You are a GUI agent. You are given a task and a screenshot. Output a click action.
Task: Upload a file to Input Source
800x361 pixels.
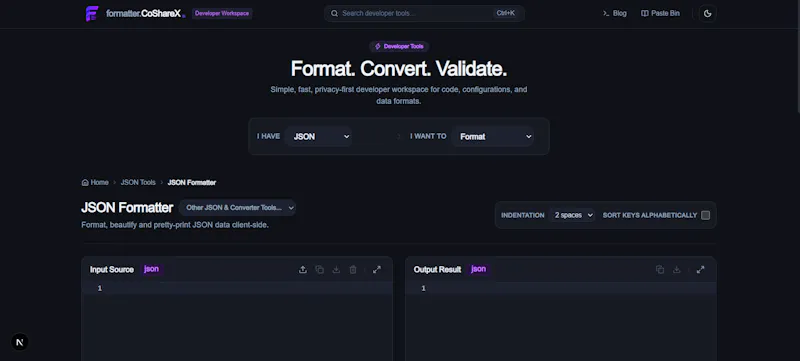[303, 270]
